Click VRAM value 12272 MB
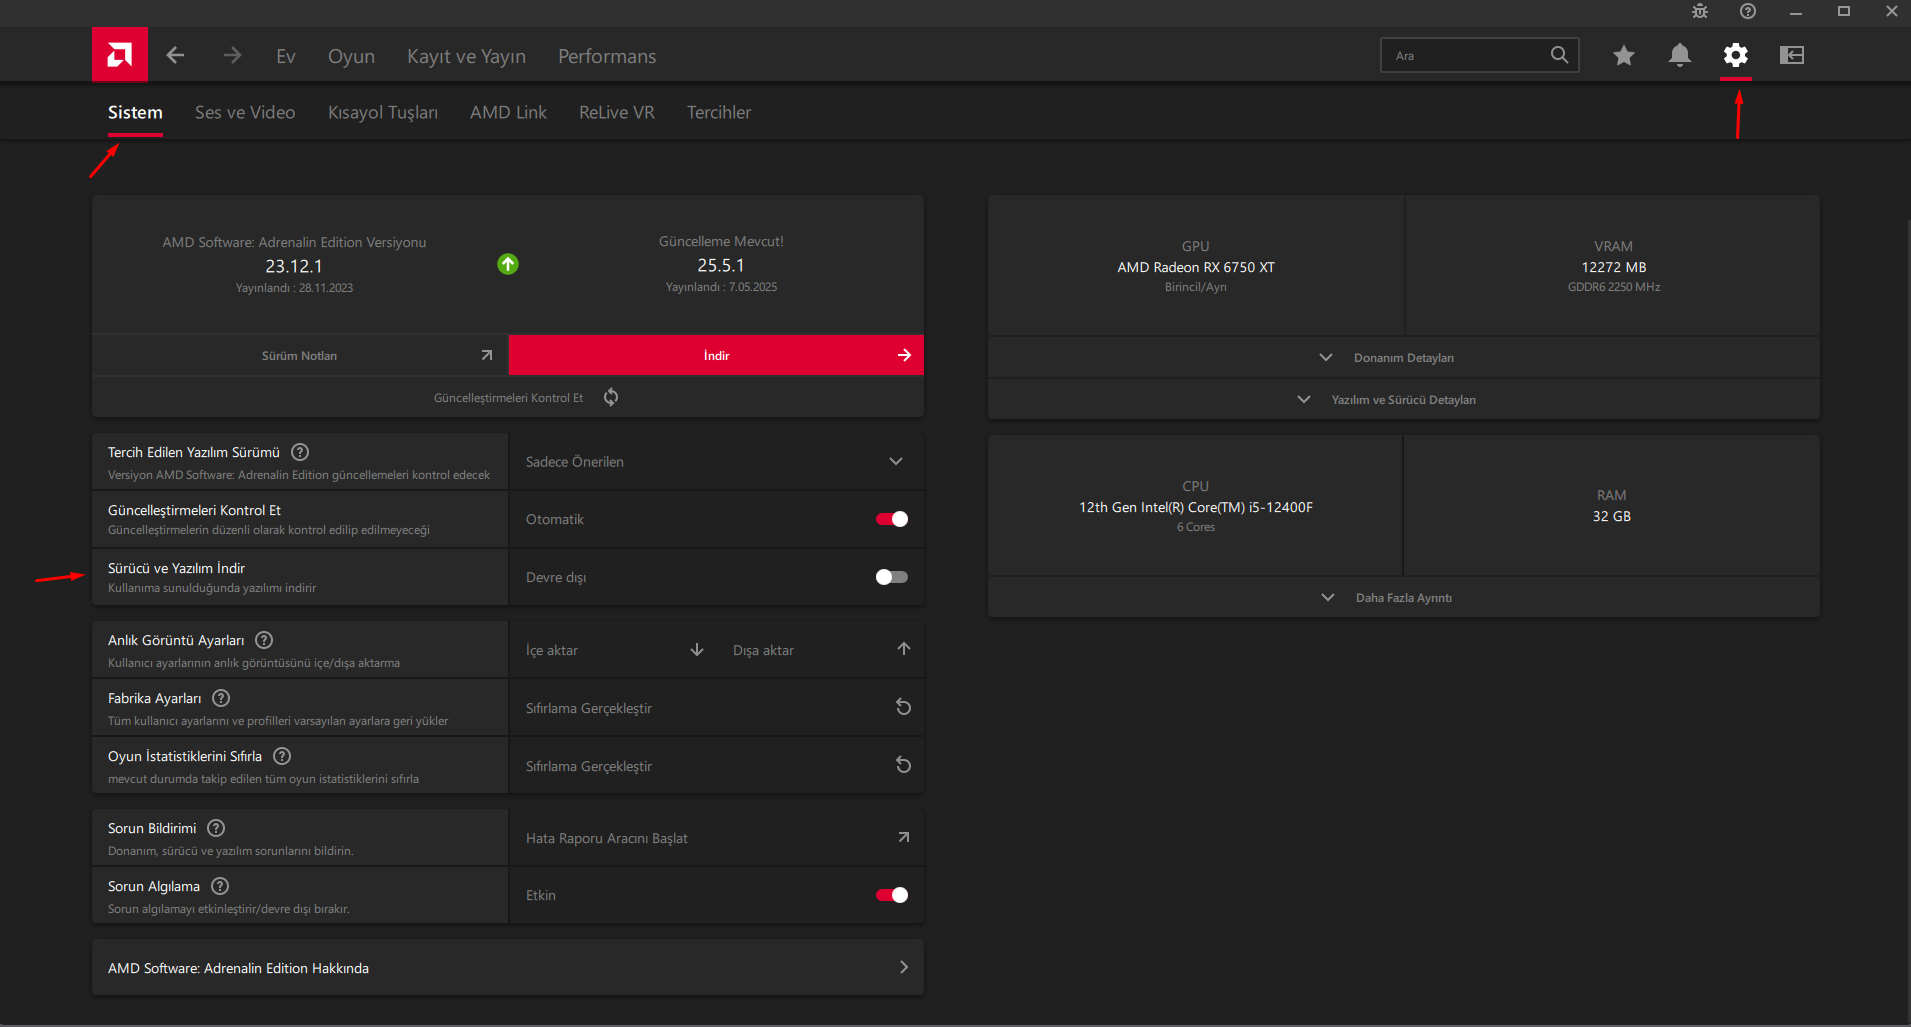This screenshot has height=1027, width=1911. 1614,267
